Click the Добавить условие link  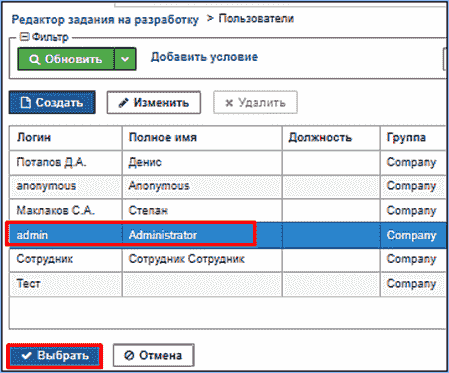[204, 57]
